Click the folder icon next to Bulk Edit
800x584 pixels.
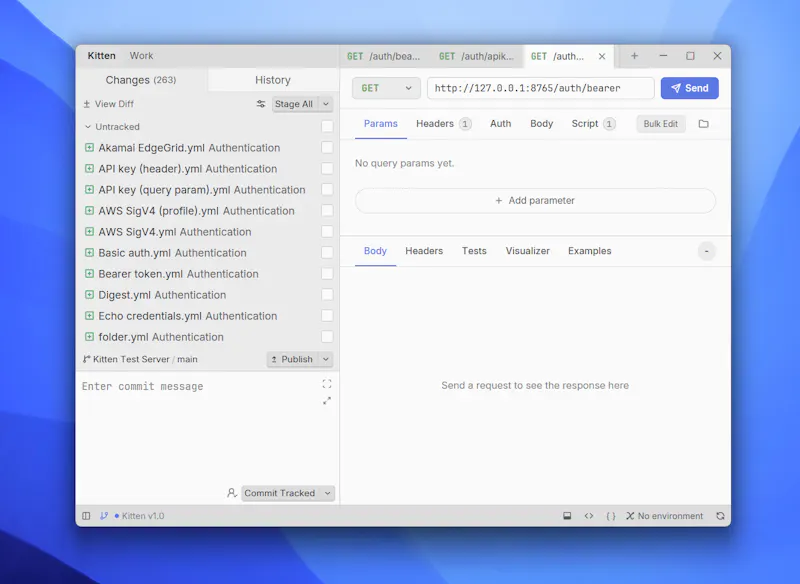point(704,124)
